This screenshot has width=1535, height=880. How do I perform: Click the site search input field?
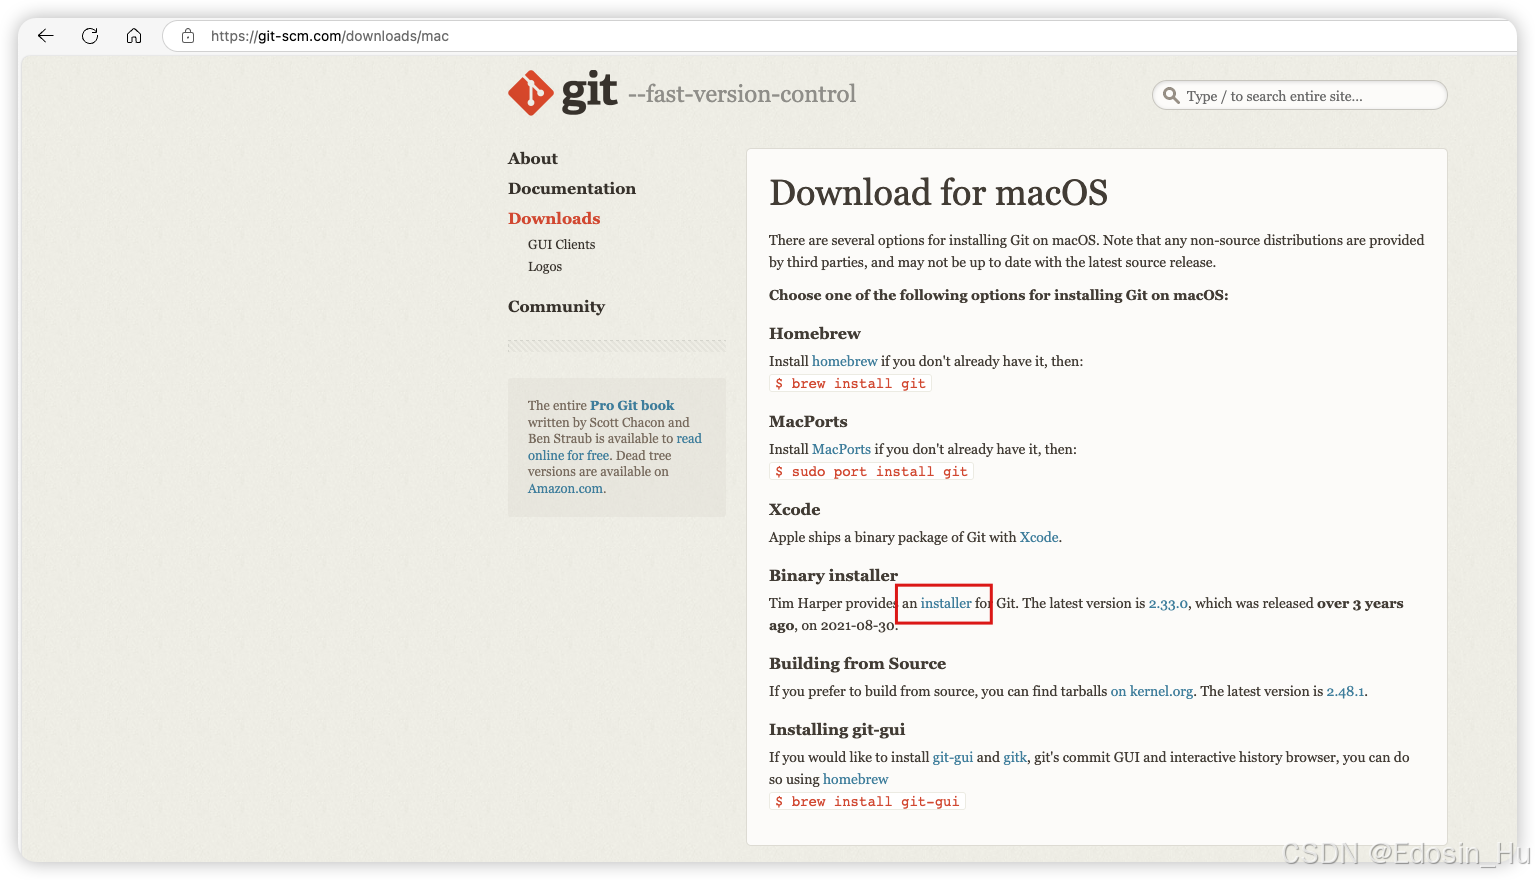click(x=1290, y=95)
